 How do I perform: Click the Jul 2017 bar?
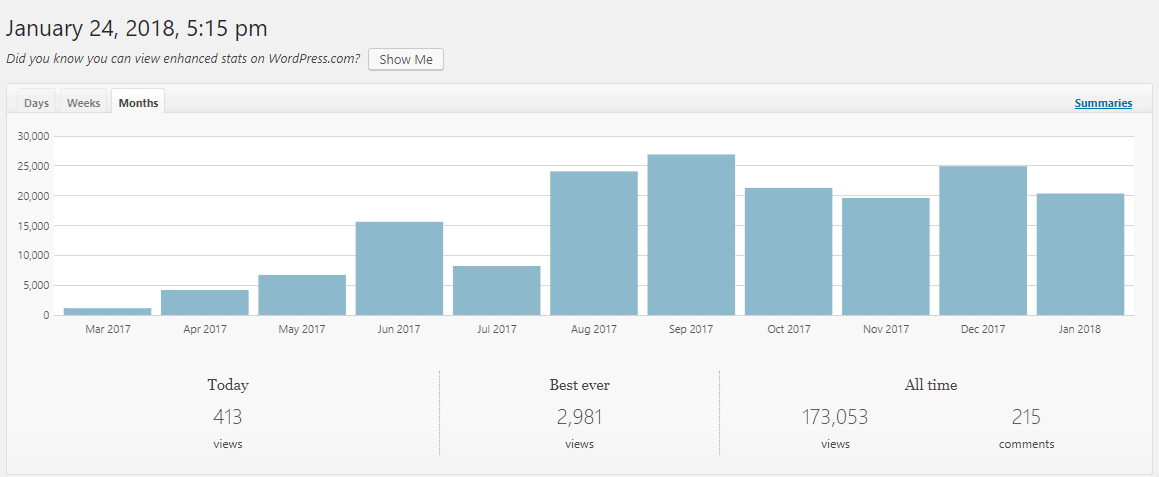(x=497, y=291)
